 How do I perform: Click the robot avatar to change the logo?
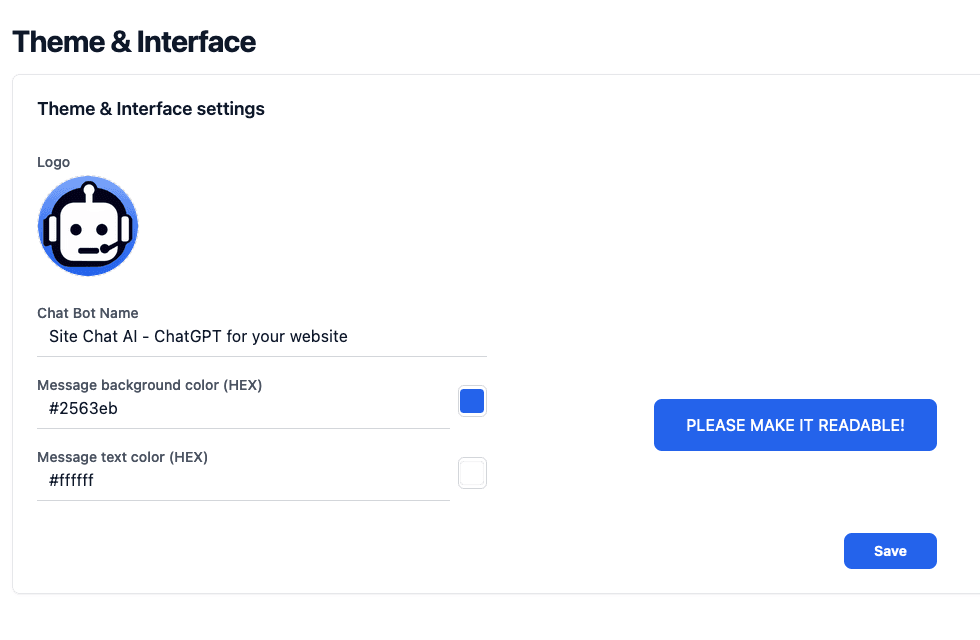(88, 226)
